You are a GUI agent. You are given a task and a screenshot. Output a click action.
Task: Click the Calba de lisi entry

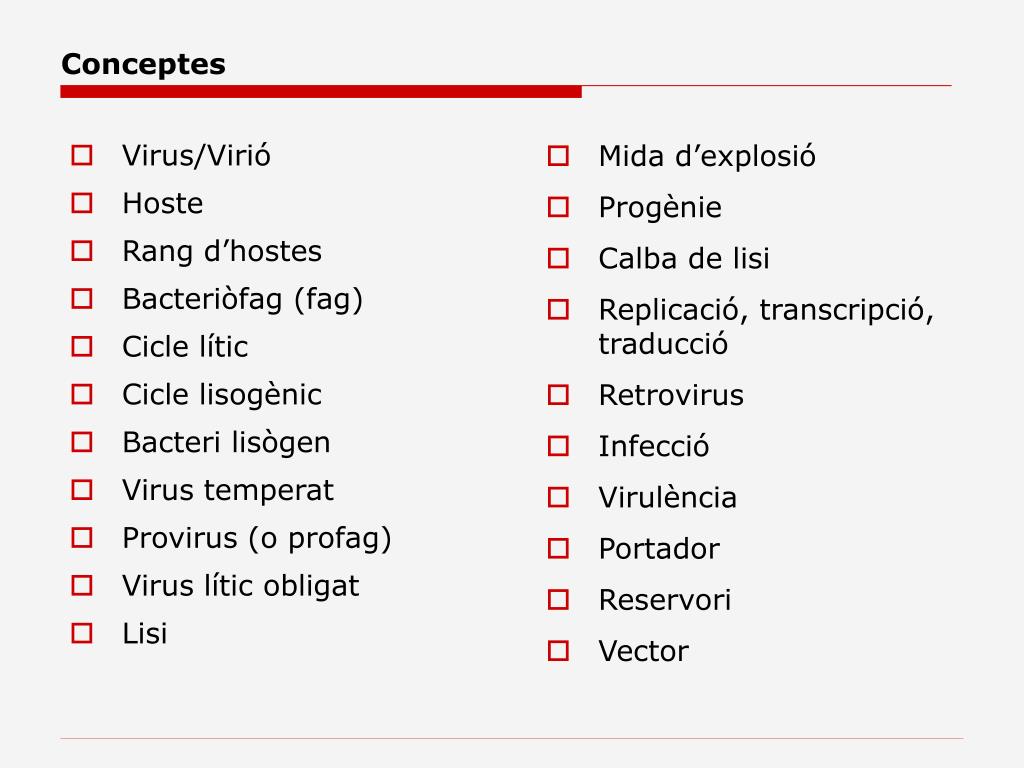(x=684, y=258)
